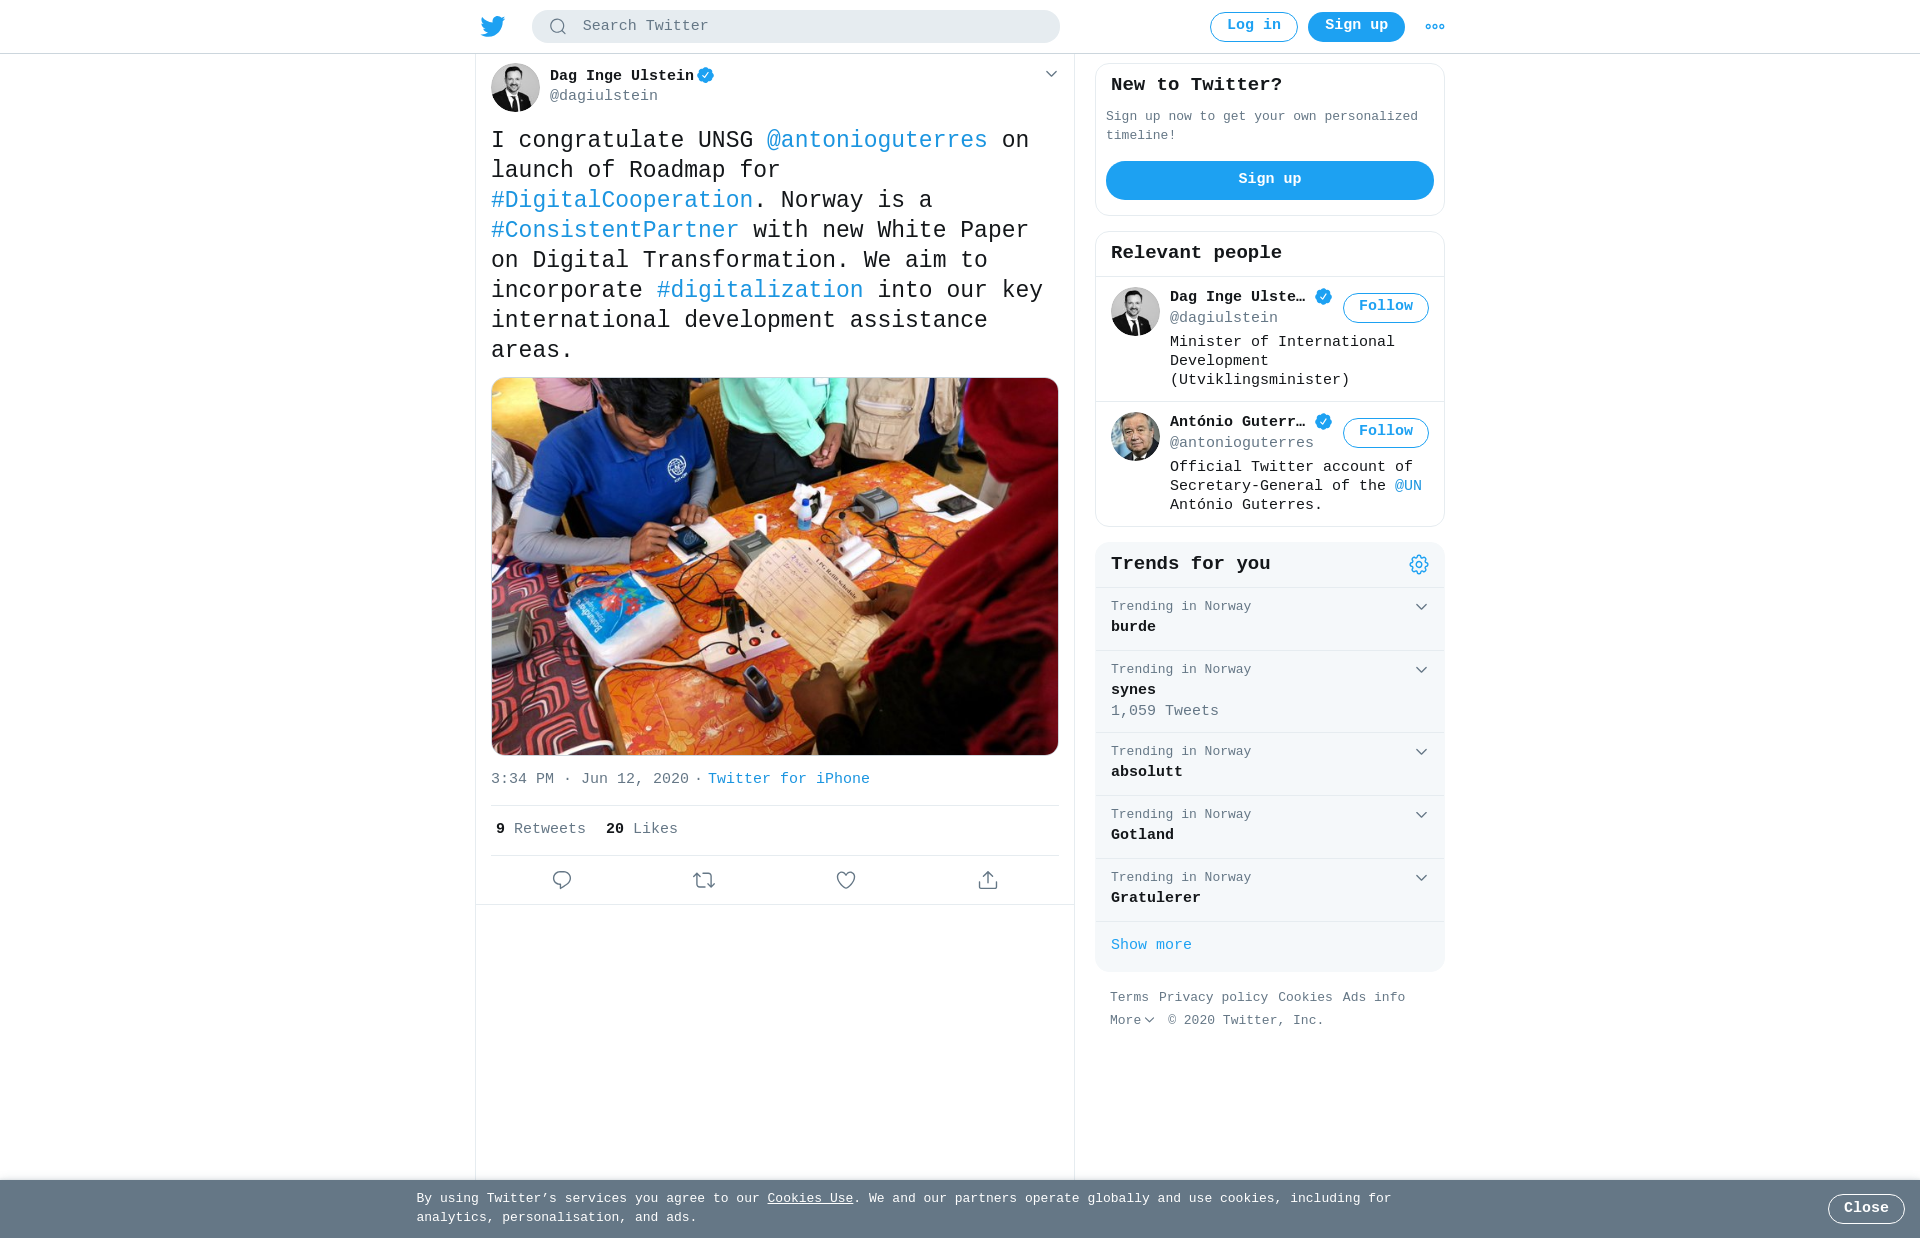Image resolution: width=1920 pixels, height=1238 pixels.
Task: Expand options for the 'Gotland' trend
Action: [1421, 815]
